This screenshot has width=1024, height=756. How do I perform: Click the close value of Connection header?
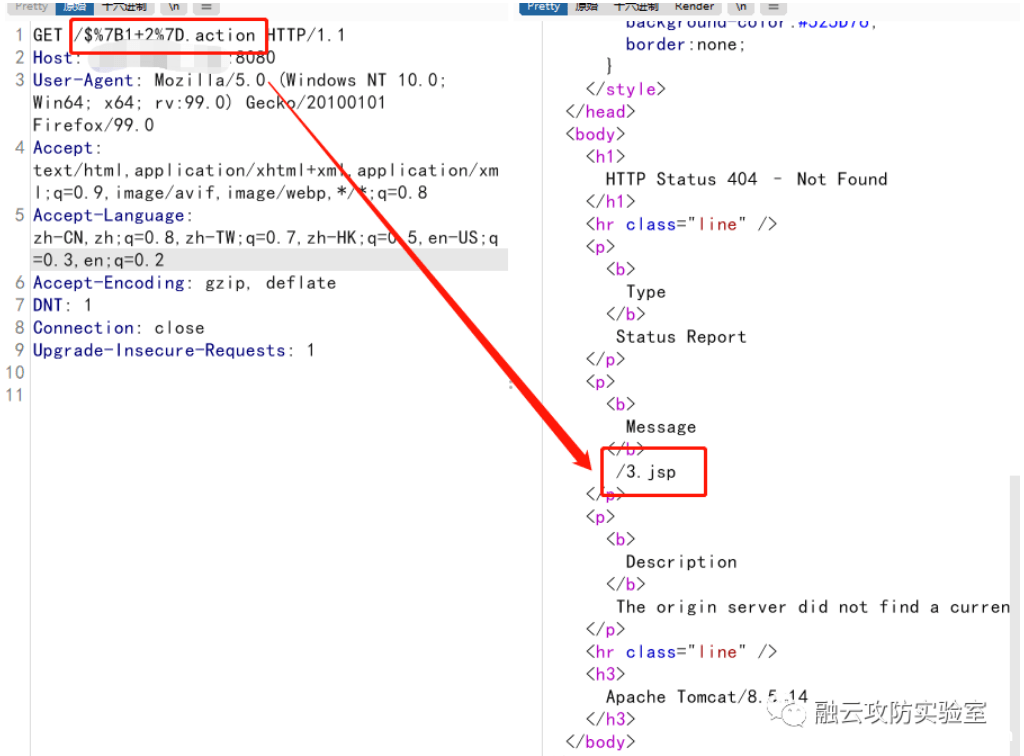click(x=179, y=328)
